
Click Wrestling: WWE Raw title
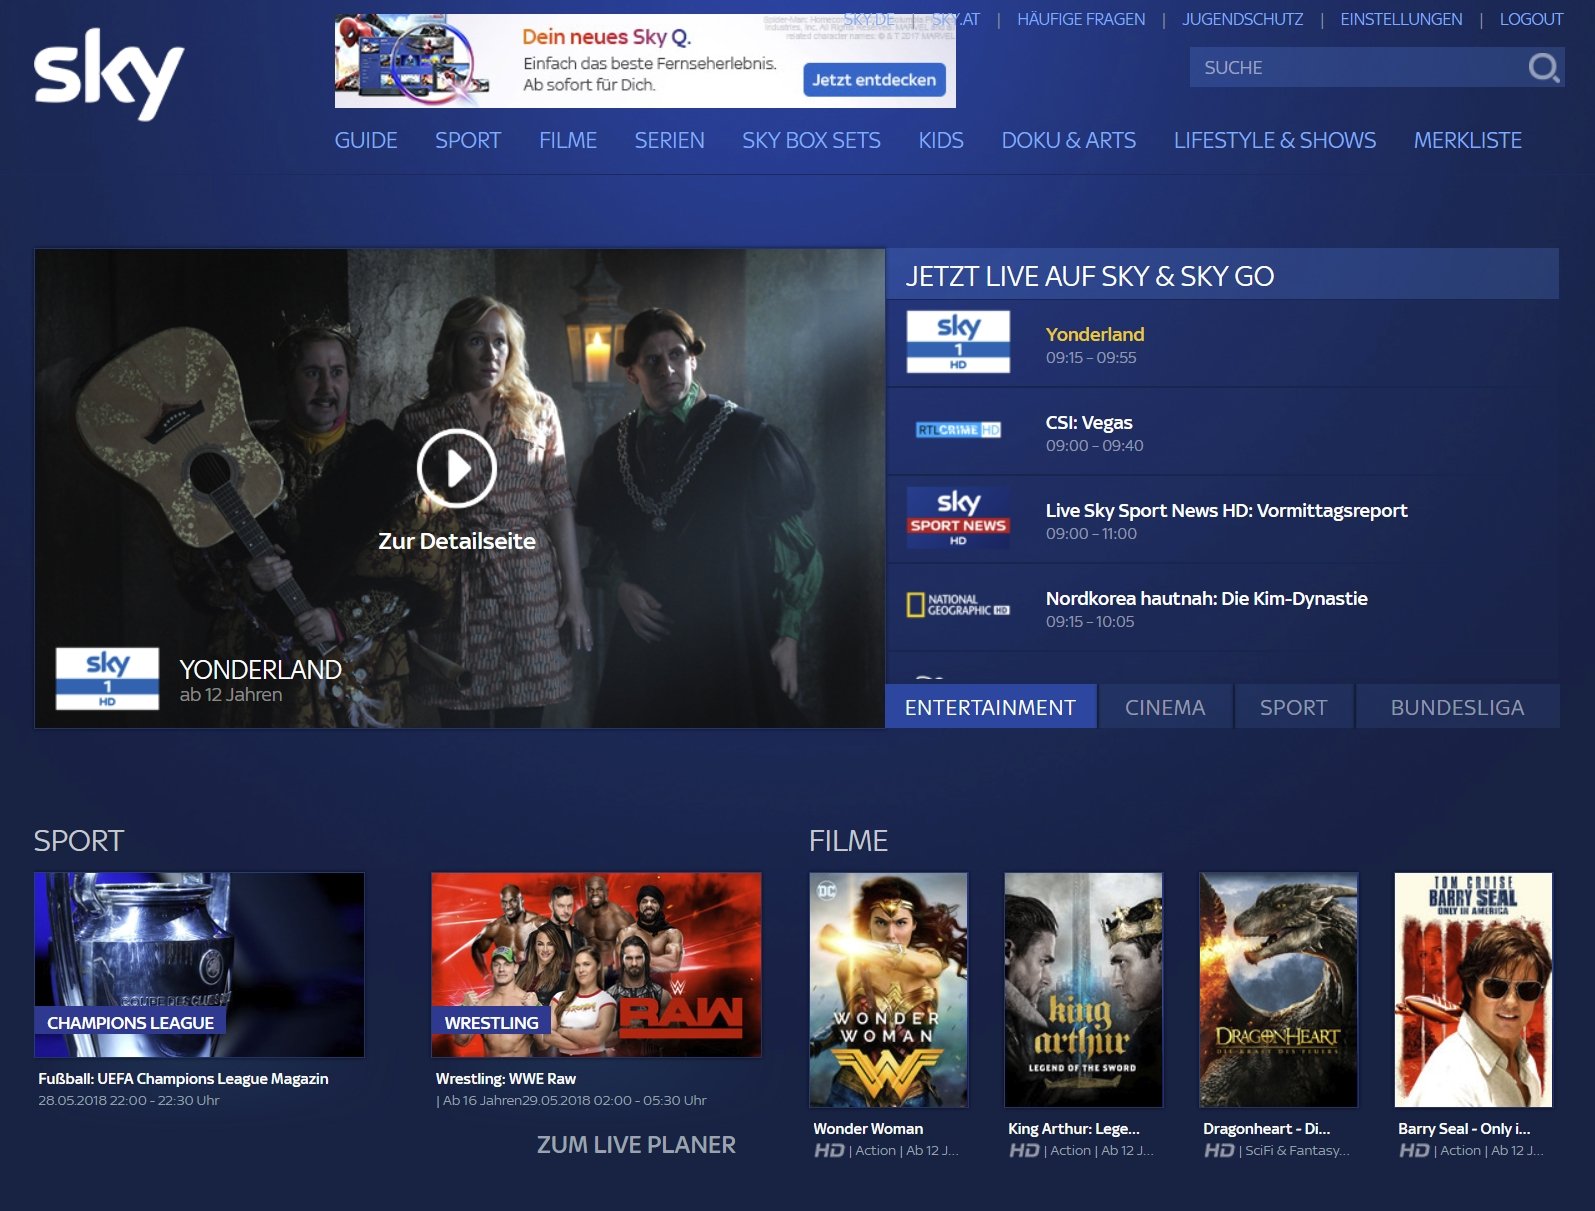click(x=506, y=1079)
